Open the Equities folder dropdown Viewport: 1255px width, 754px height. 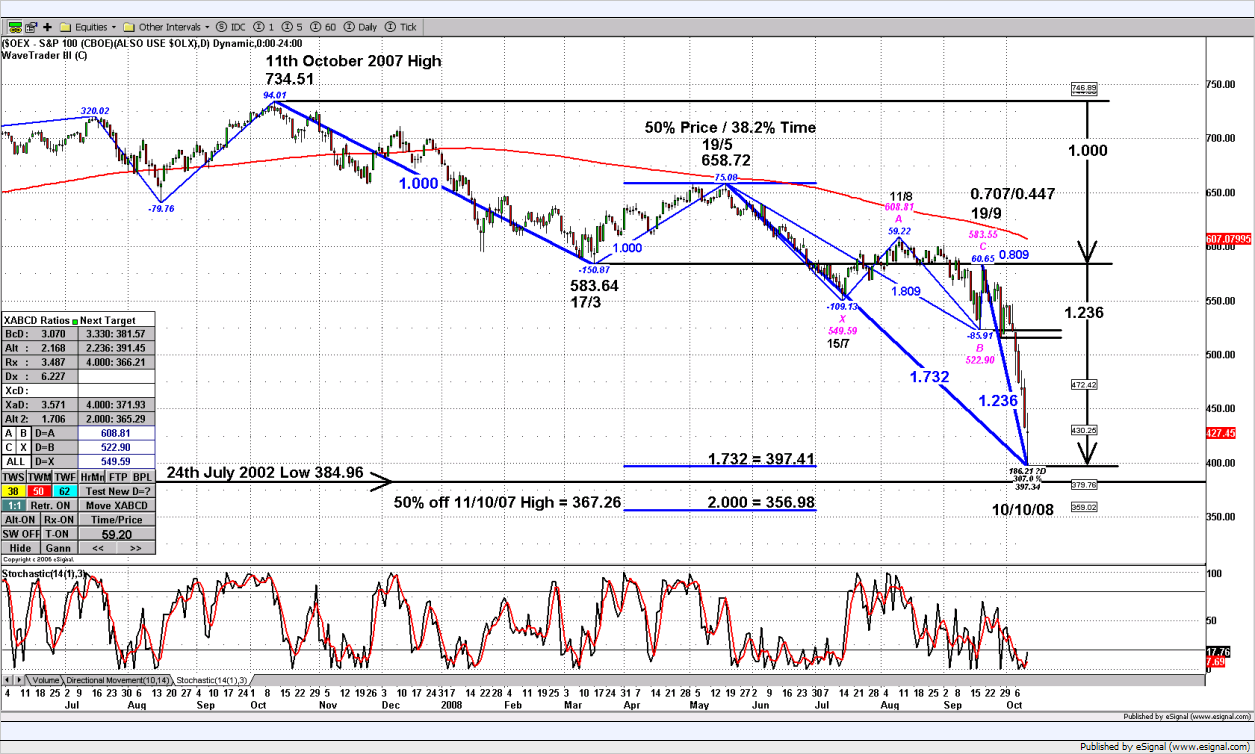(x=88, y=26)
